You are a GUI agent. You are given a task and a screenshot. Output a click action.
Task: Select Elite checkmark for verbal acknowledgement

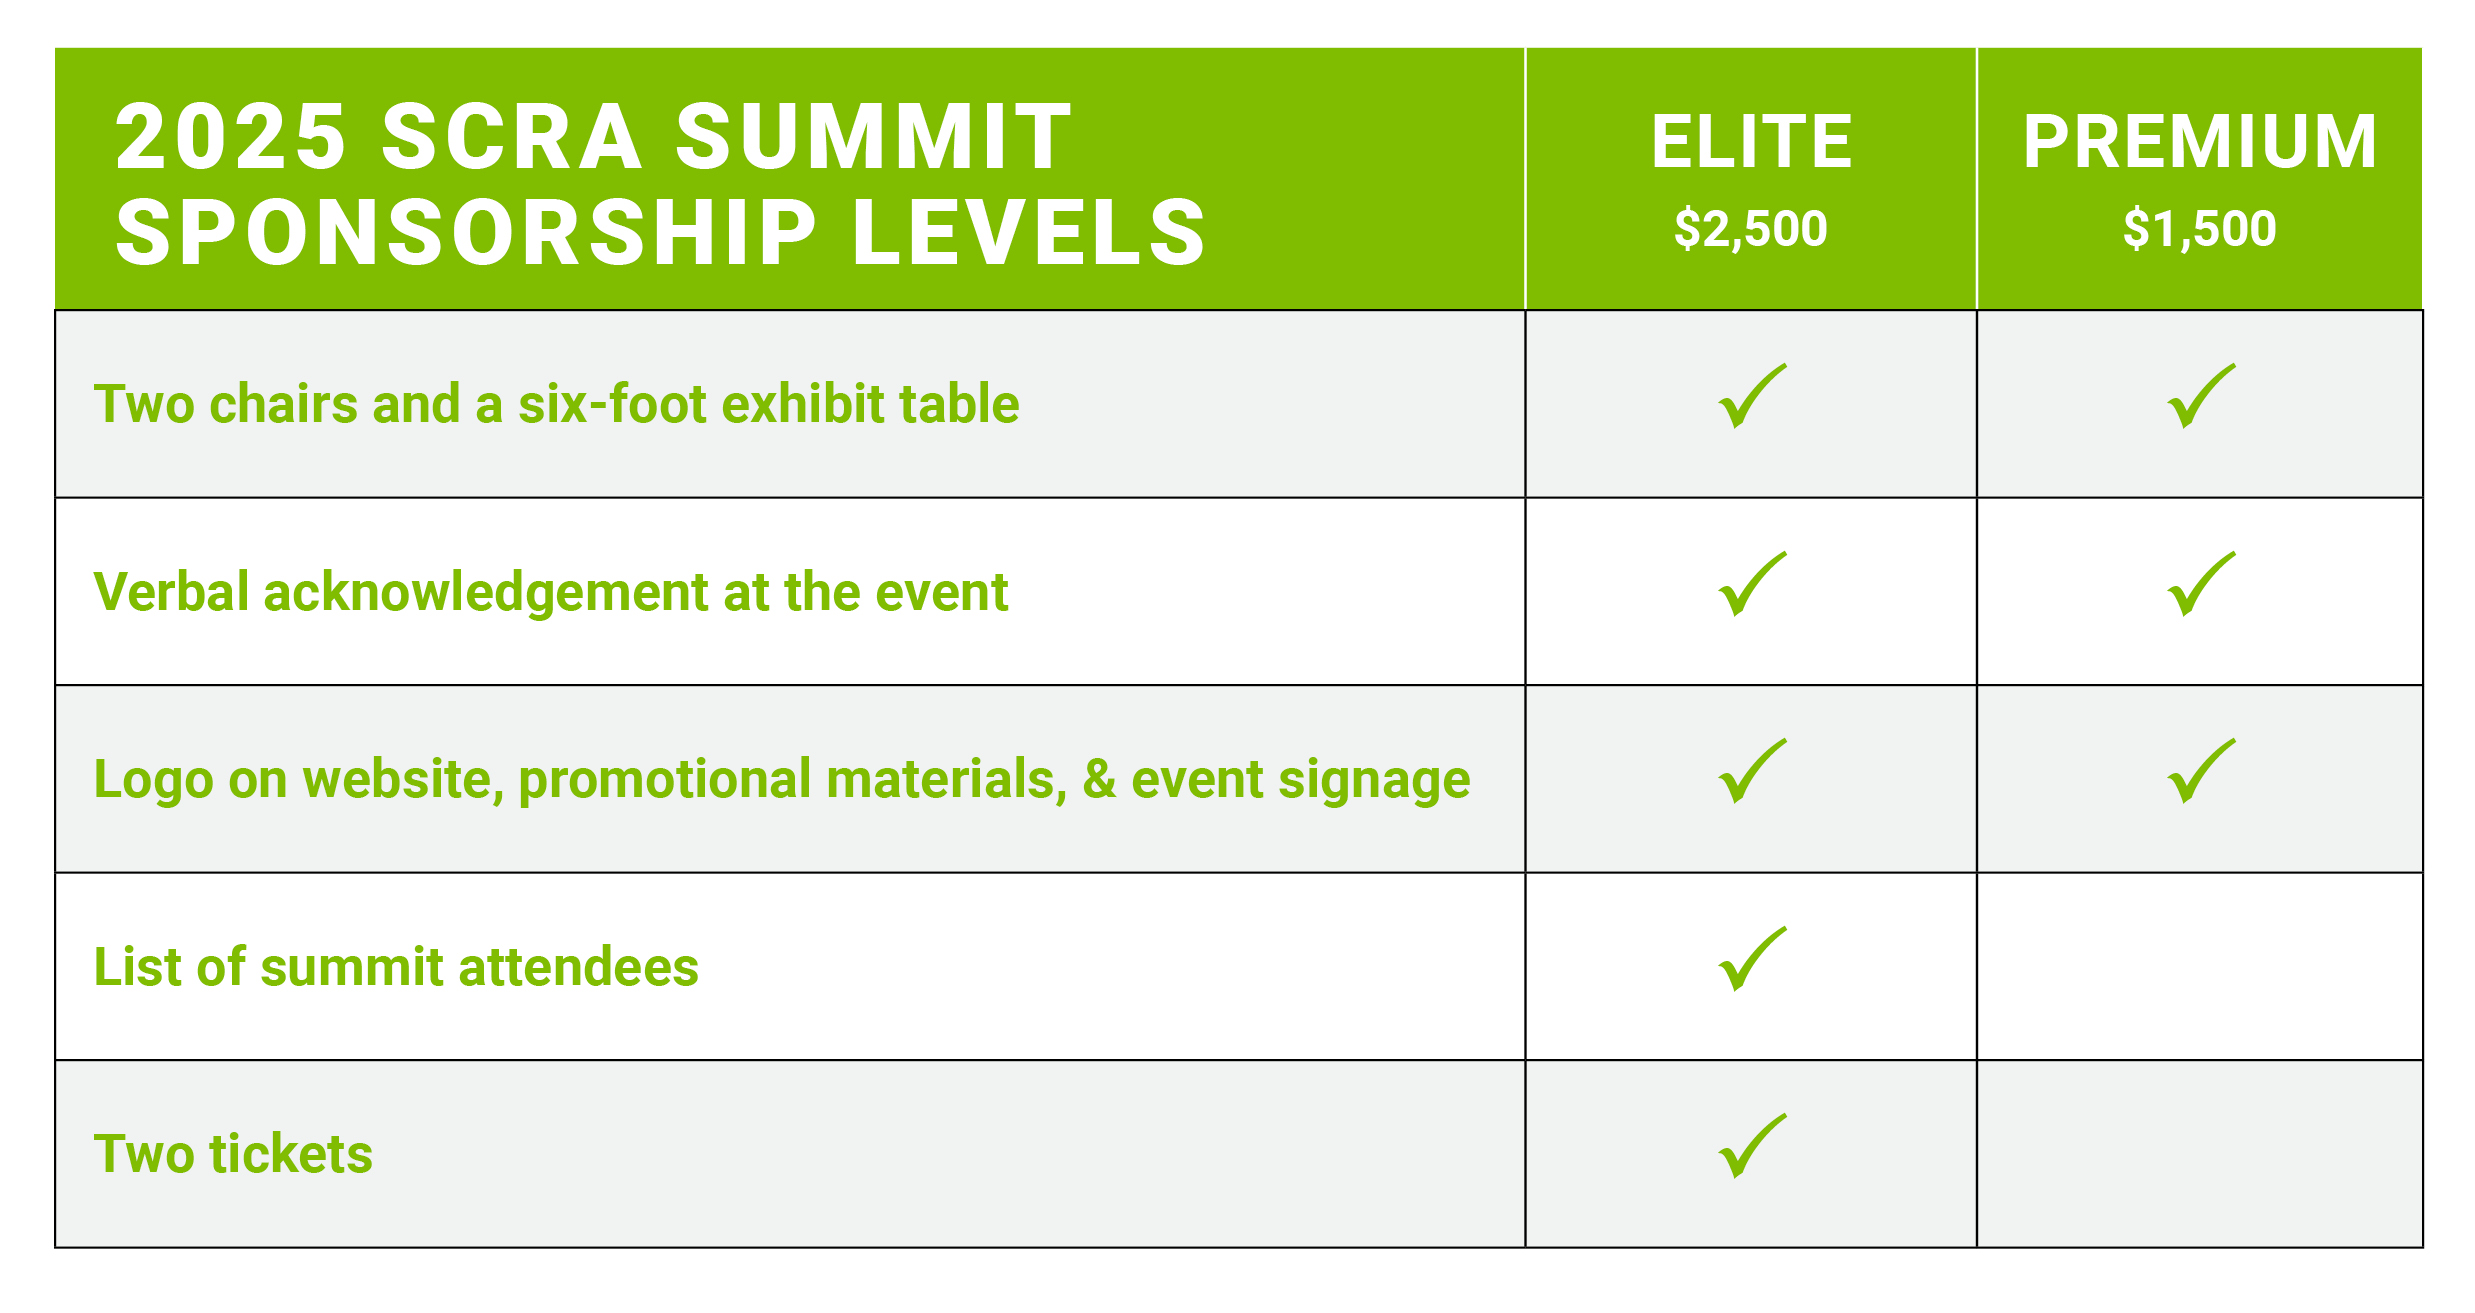(x=1752, y=584)
